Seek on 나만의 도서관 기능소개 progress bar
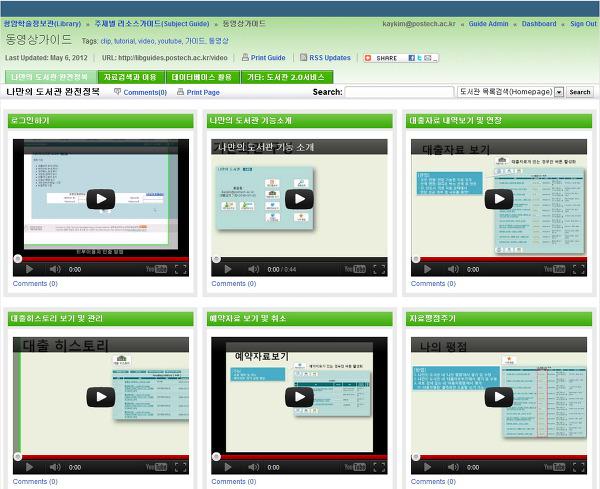Screen dimensions: 600x489 pos(299,259)
